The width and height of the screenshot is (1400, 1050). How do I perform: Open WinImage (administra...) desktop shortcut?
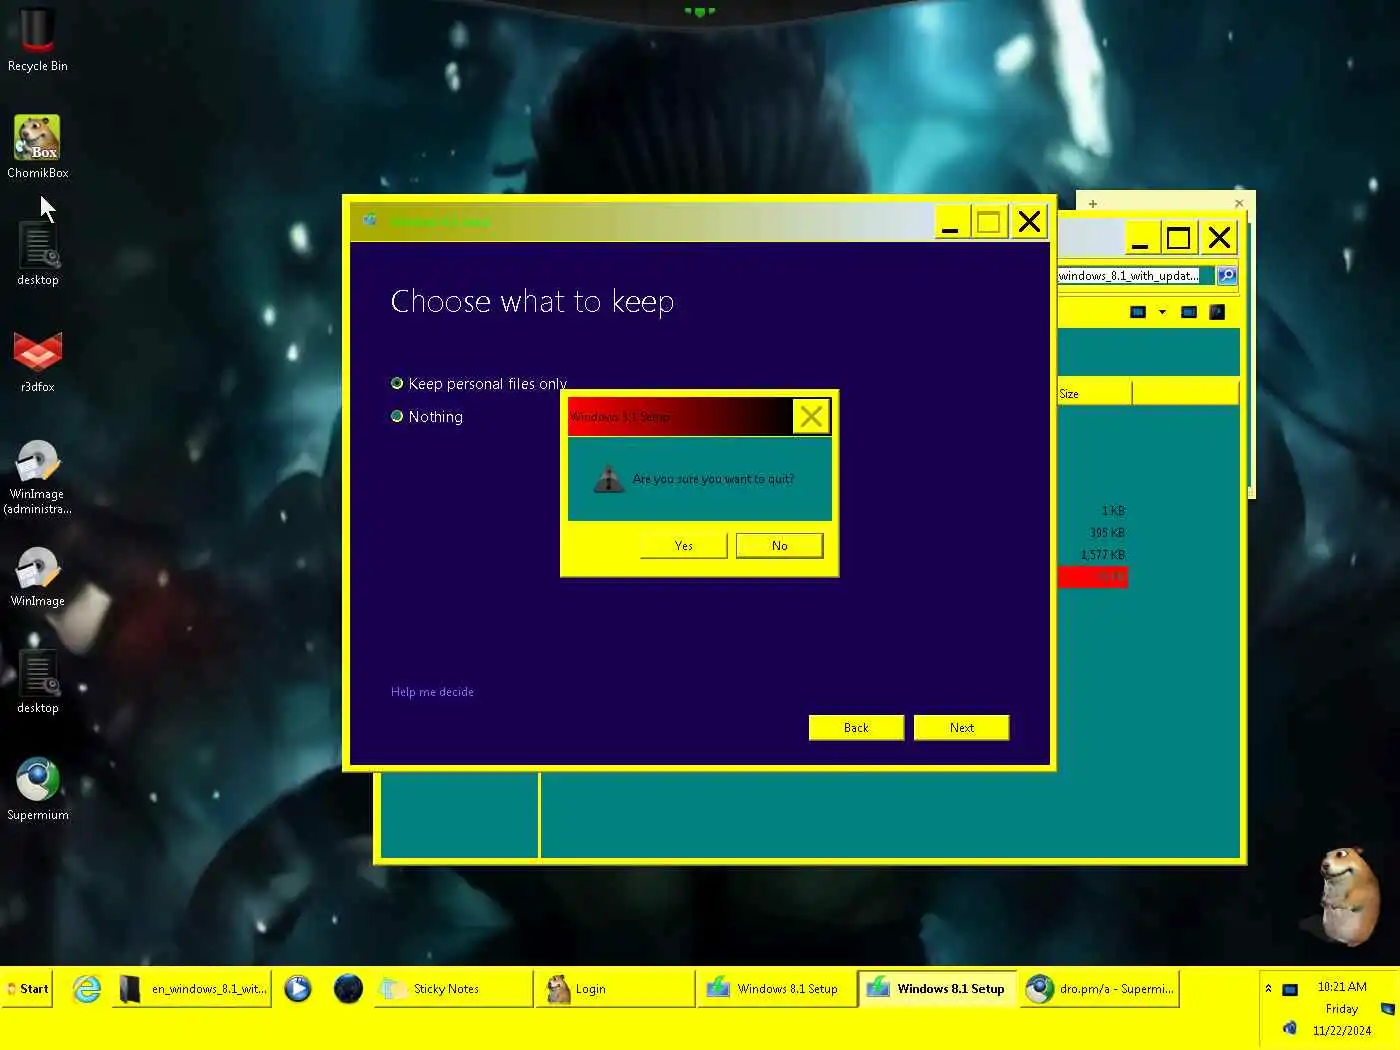pos(37,477)
